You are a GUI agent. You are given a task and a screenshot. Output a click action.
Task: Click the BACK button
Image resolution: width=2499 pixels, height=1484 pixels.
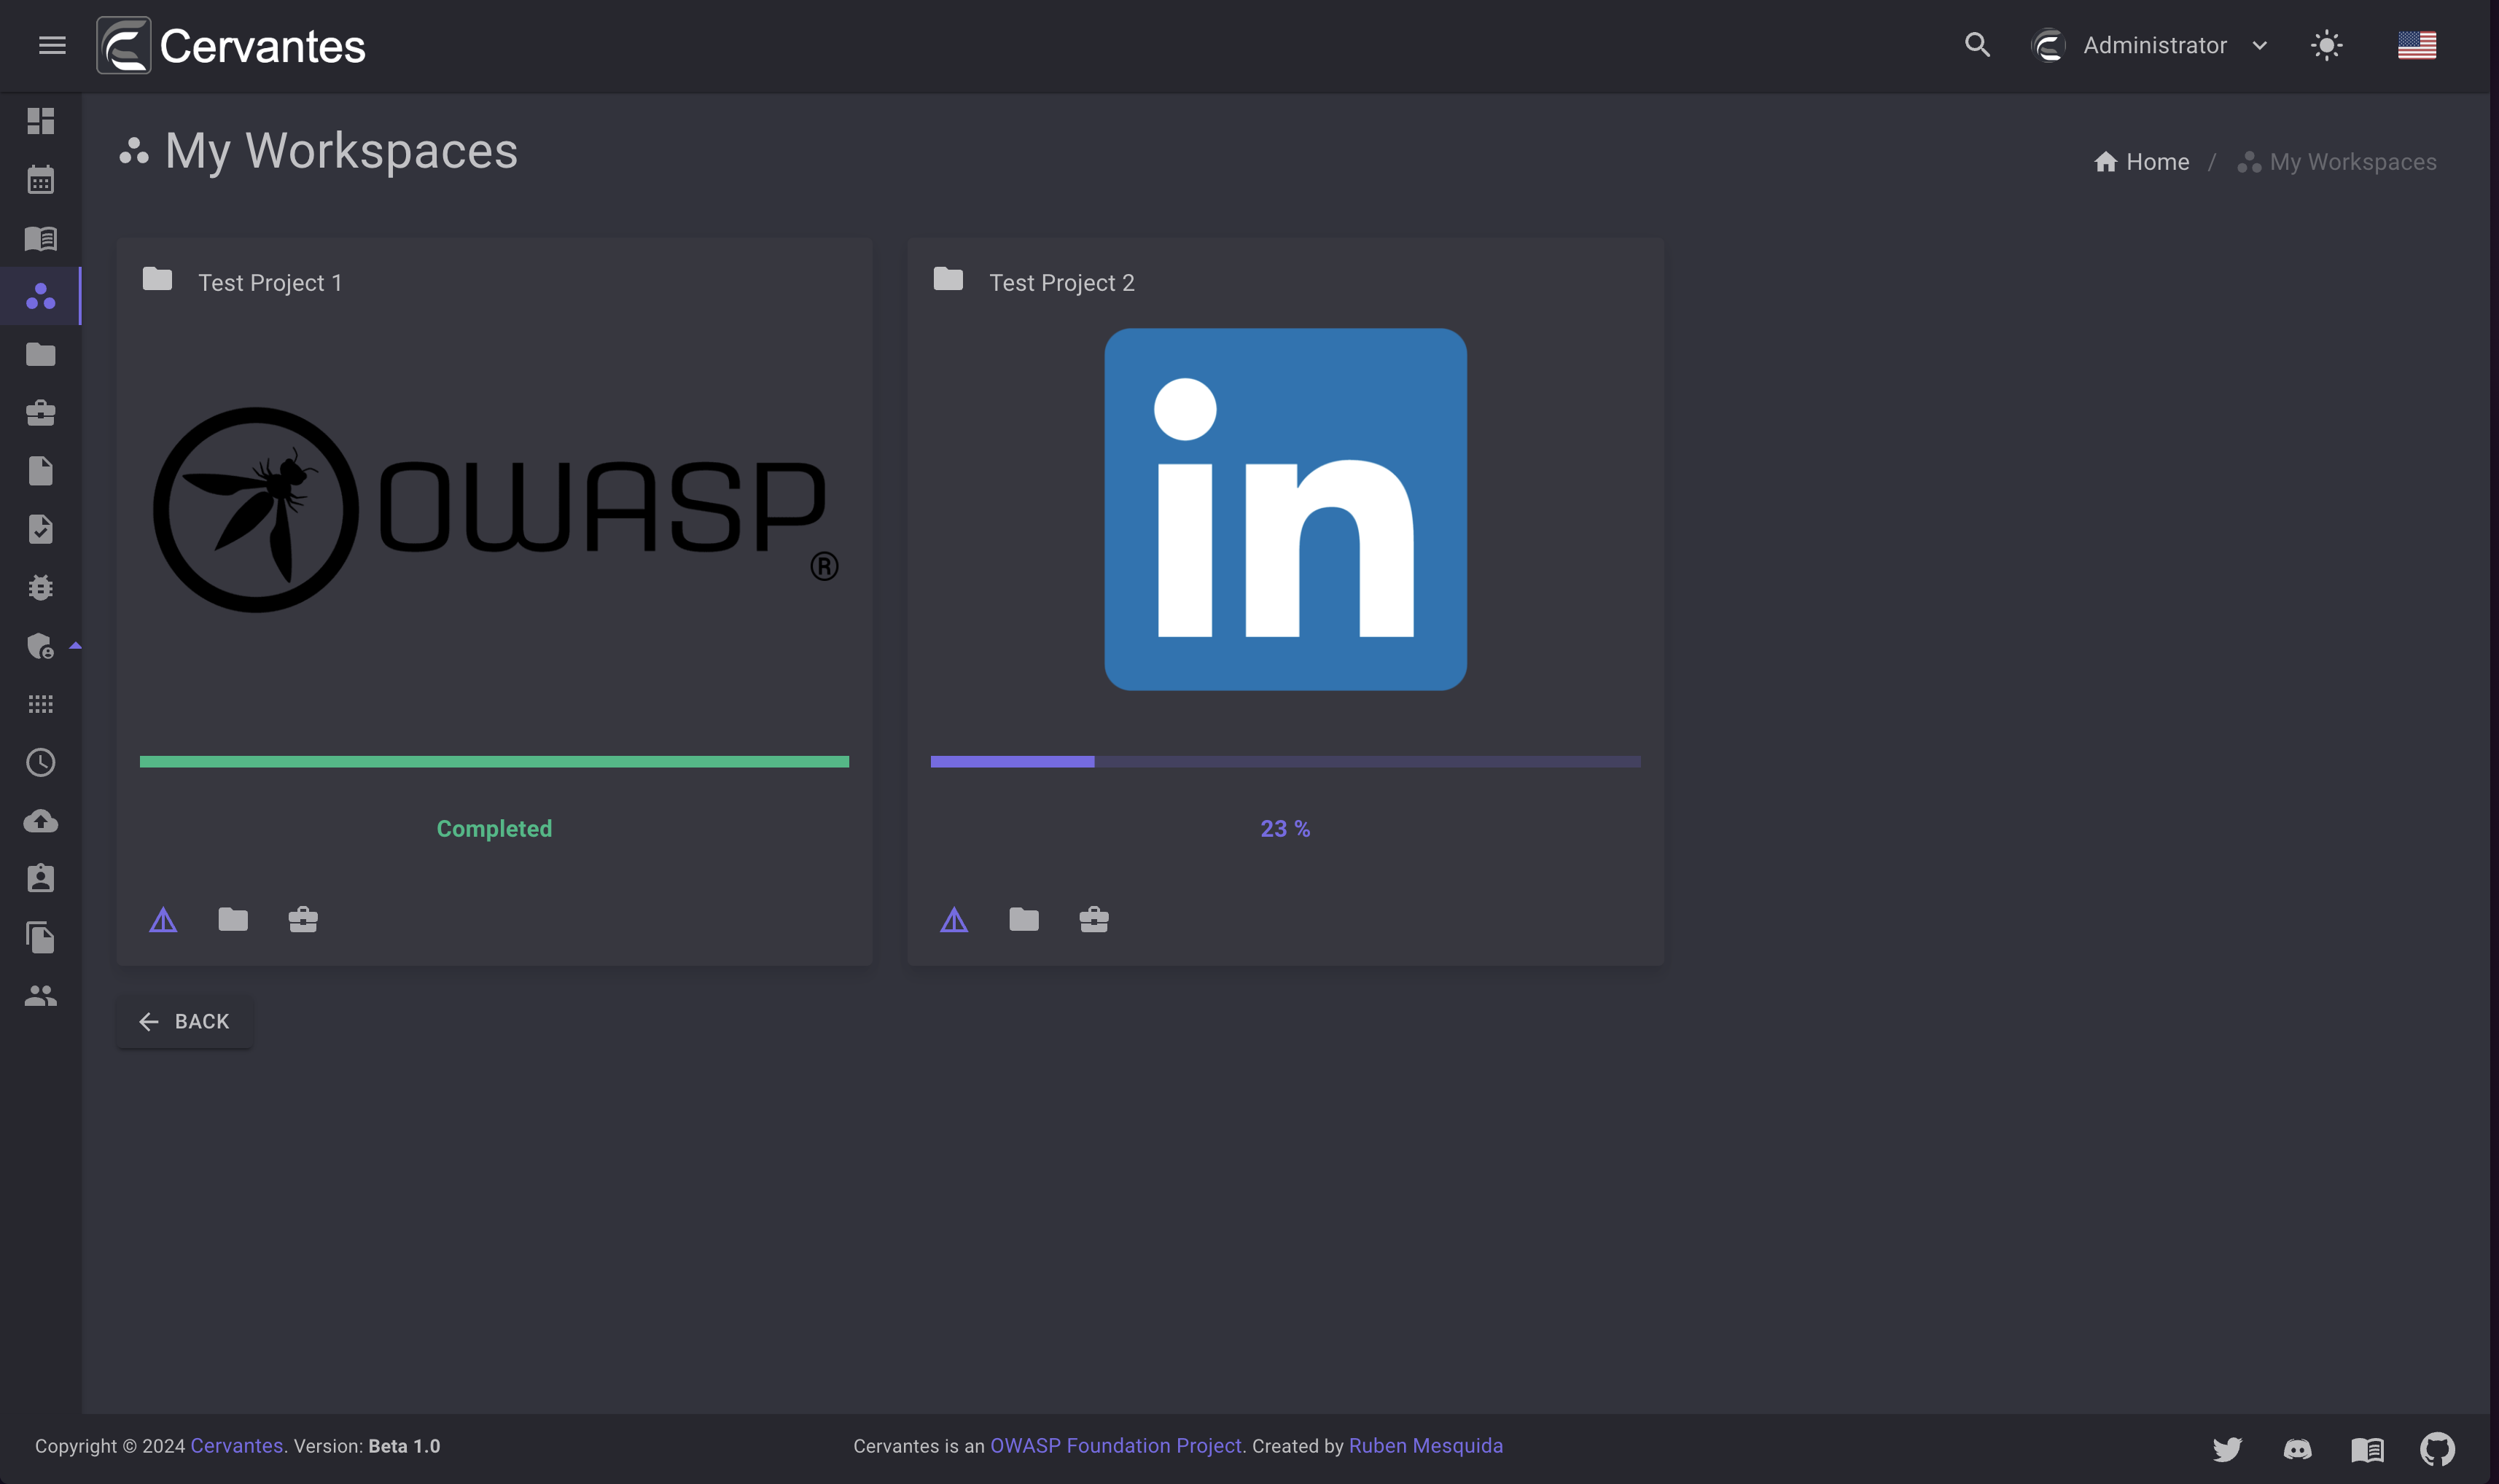[184, 1021]
